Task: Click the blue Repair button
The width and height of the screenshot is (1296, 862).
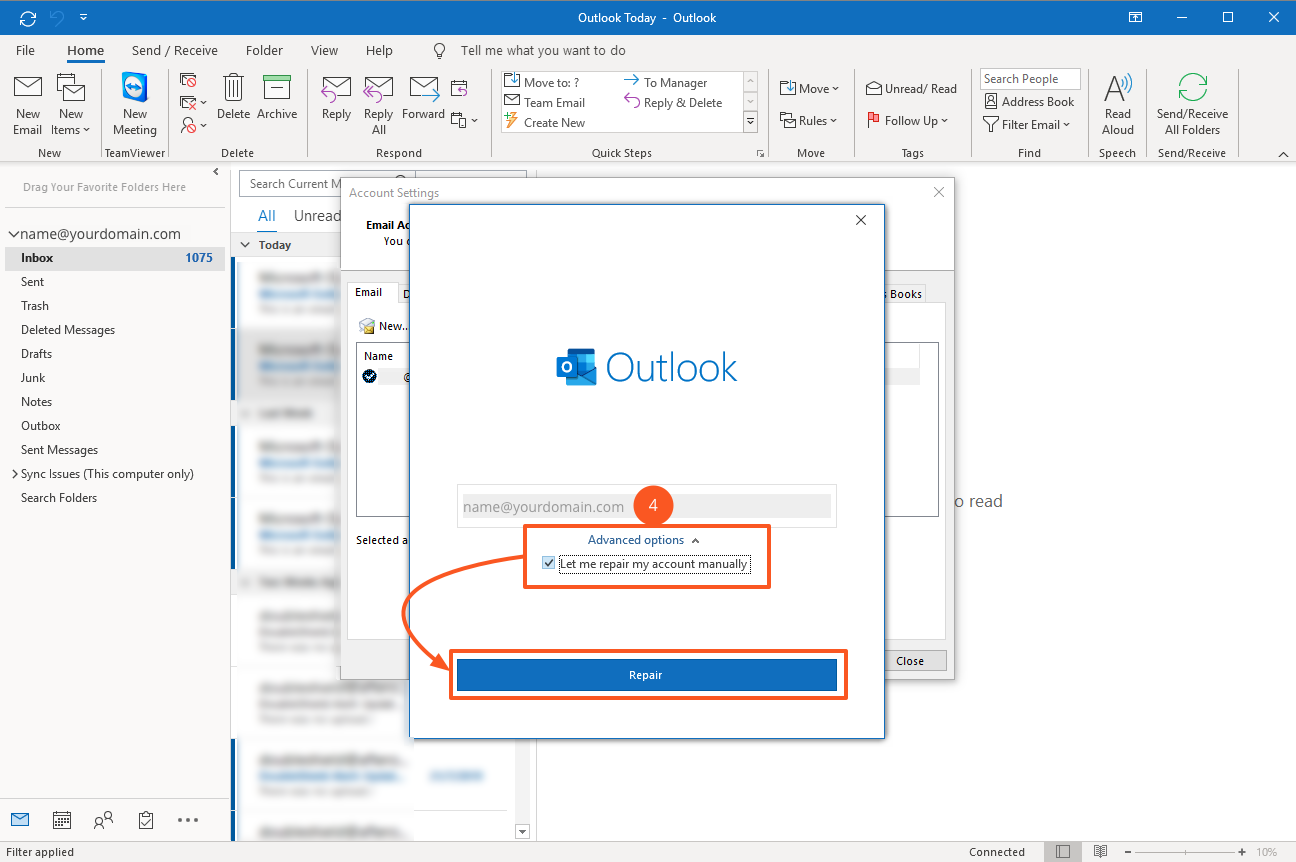Action: tap(646, 675)
